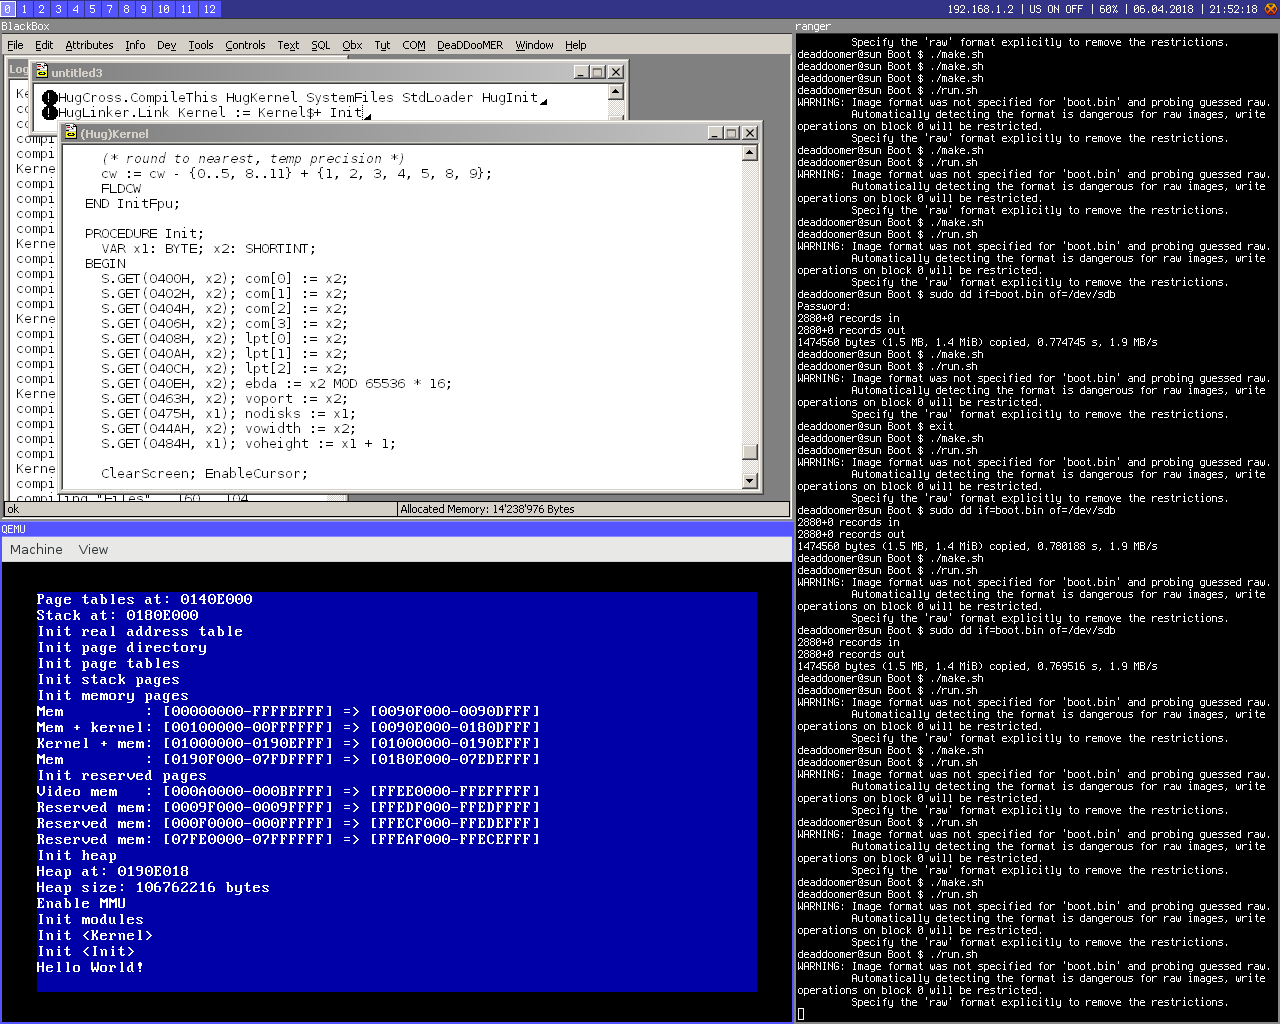Click the HugLinker.Link commander icon
This screenshot has width=1280, height=1024.
pos(50,113)
